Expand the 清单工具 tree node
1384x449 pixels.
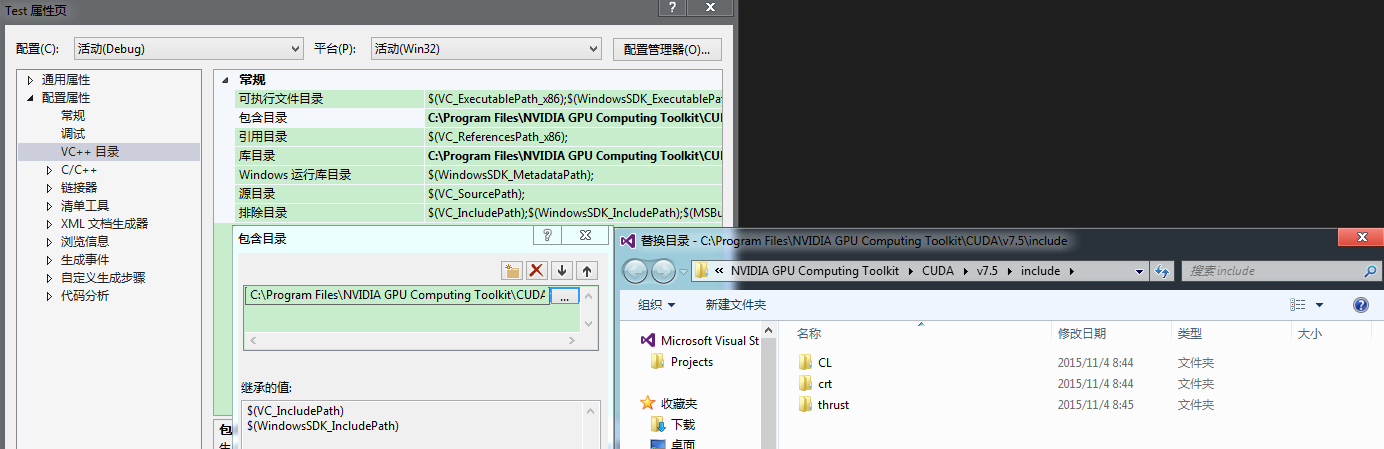tap(50, 206)
